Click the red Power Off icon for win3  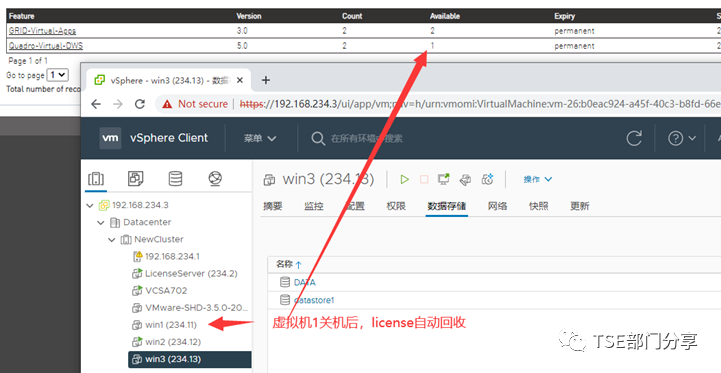(424, 179)
